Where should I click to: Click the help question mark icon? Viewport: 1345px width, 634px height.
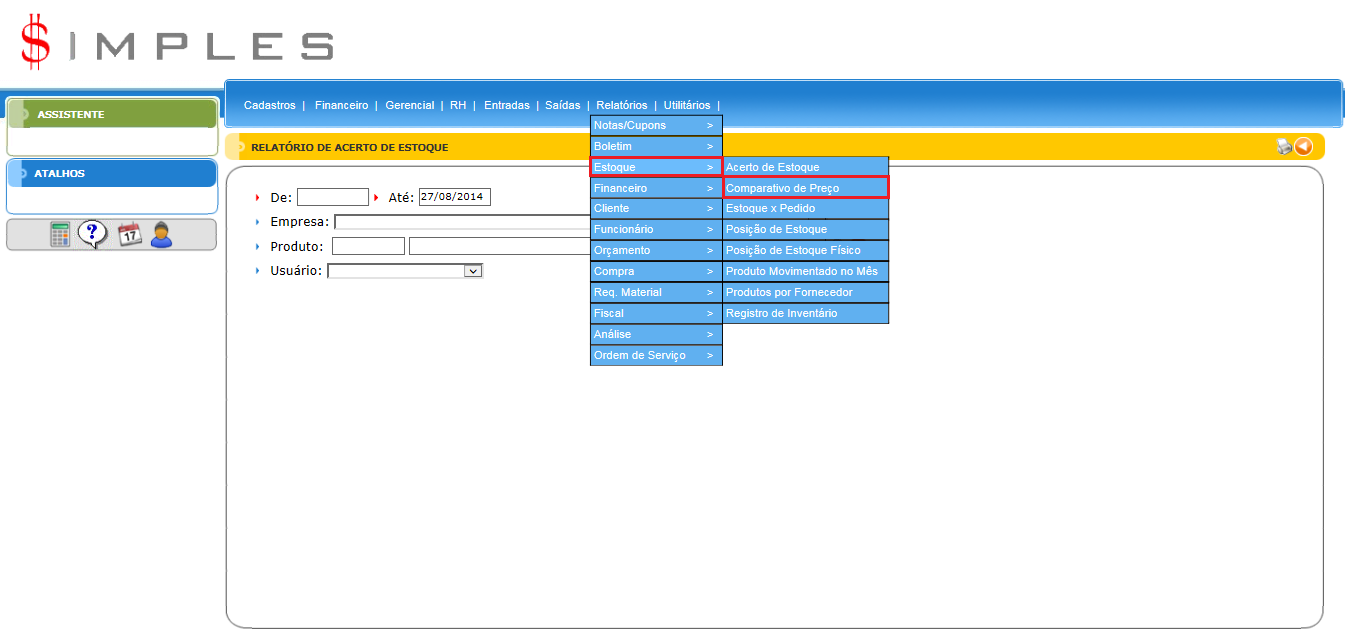[92, 235]
